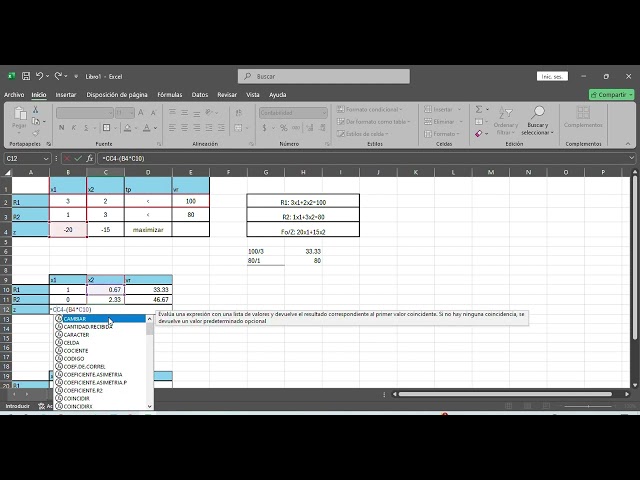Click the Buscar search box
The width and height of the screenshot is (640, 480).
coord(324,76)
